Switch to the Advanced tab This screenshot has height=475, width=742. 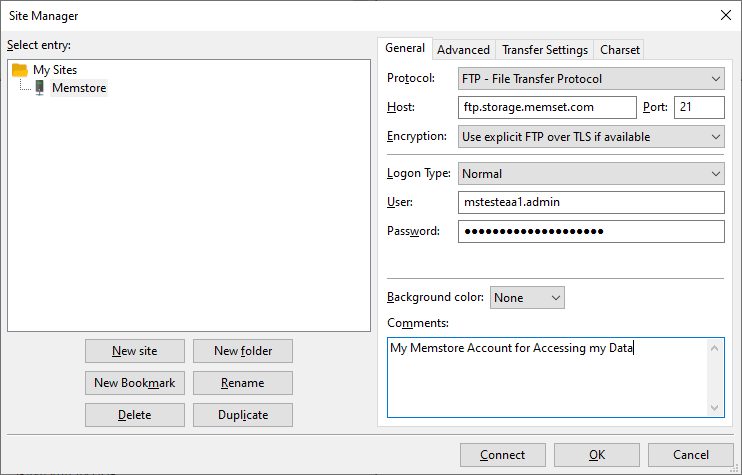(463, 50)
